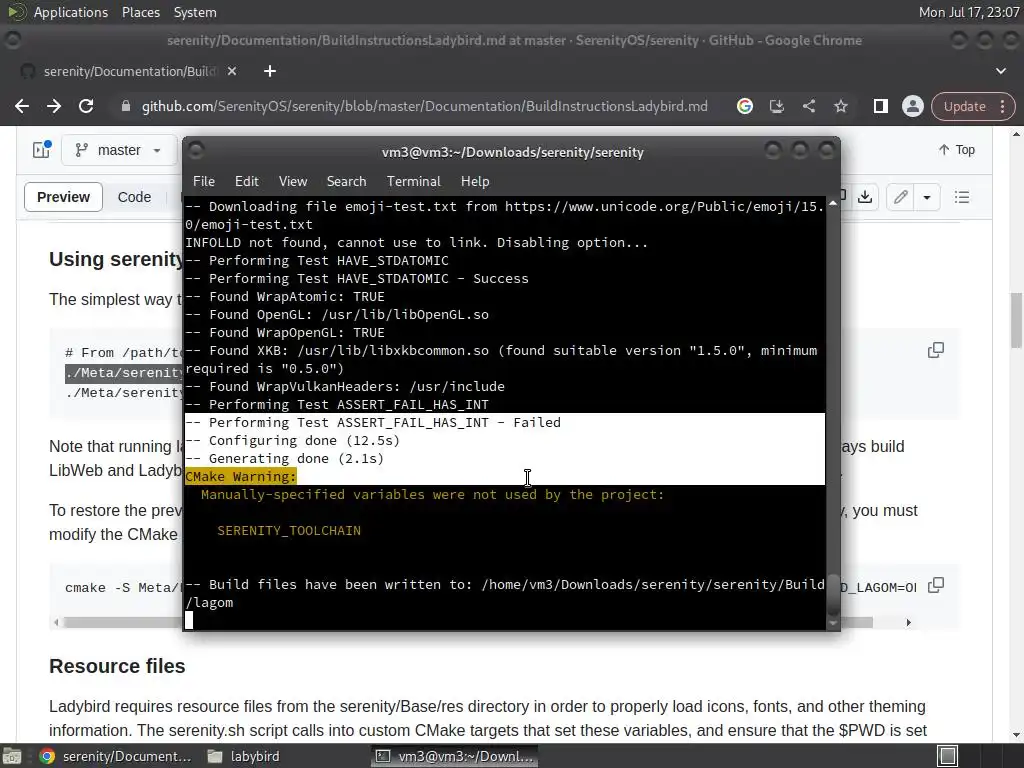Slide code block right via arrow

(908, 622)
